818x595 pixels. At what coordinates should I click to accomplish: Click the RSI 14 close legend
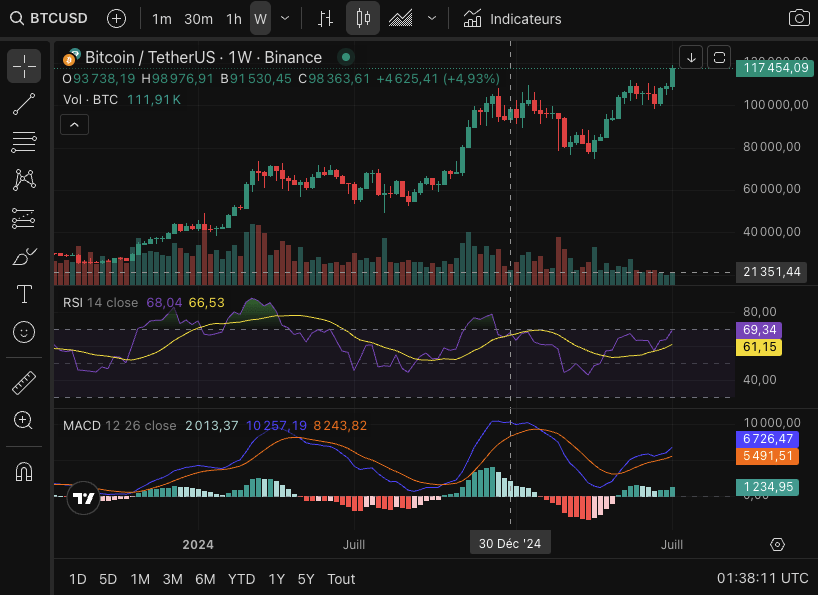pos(101,303)
